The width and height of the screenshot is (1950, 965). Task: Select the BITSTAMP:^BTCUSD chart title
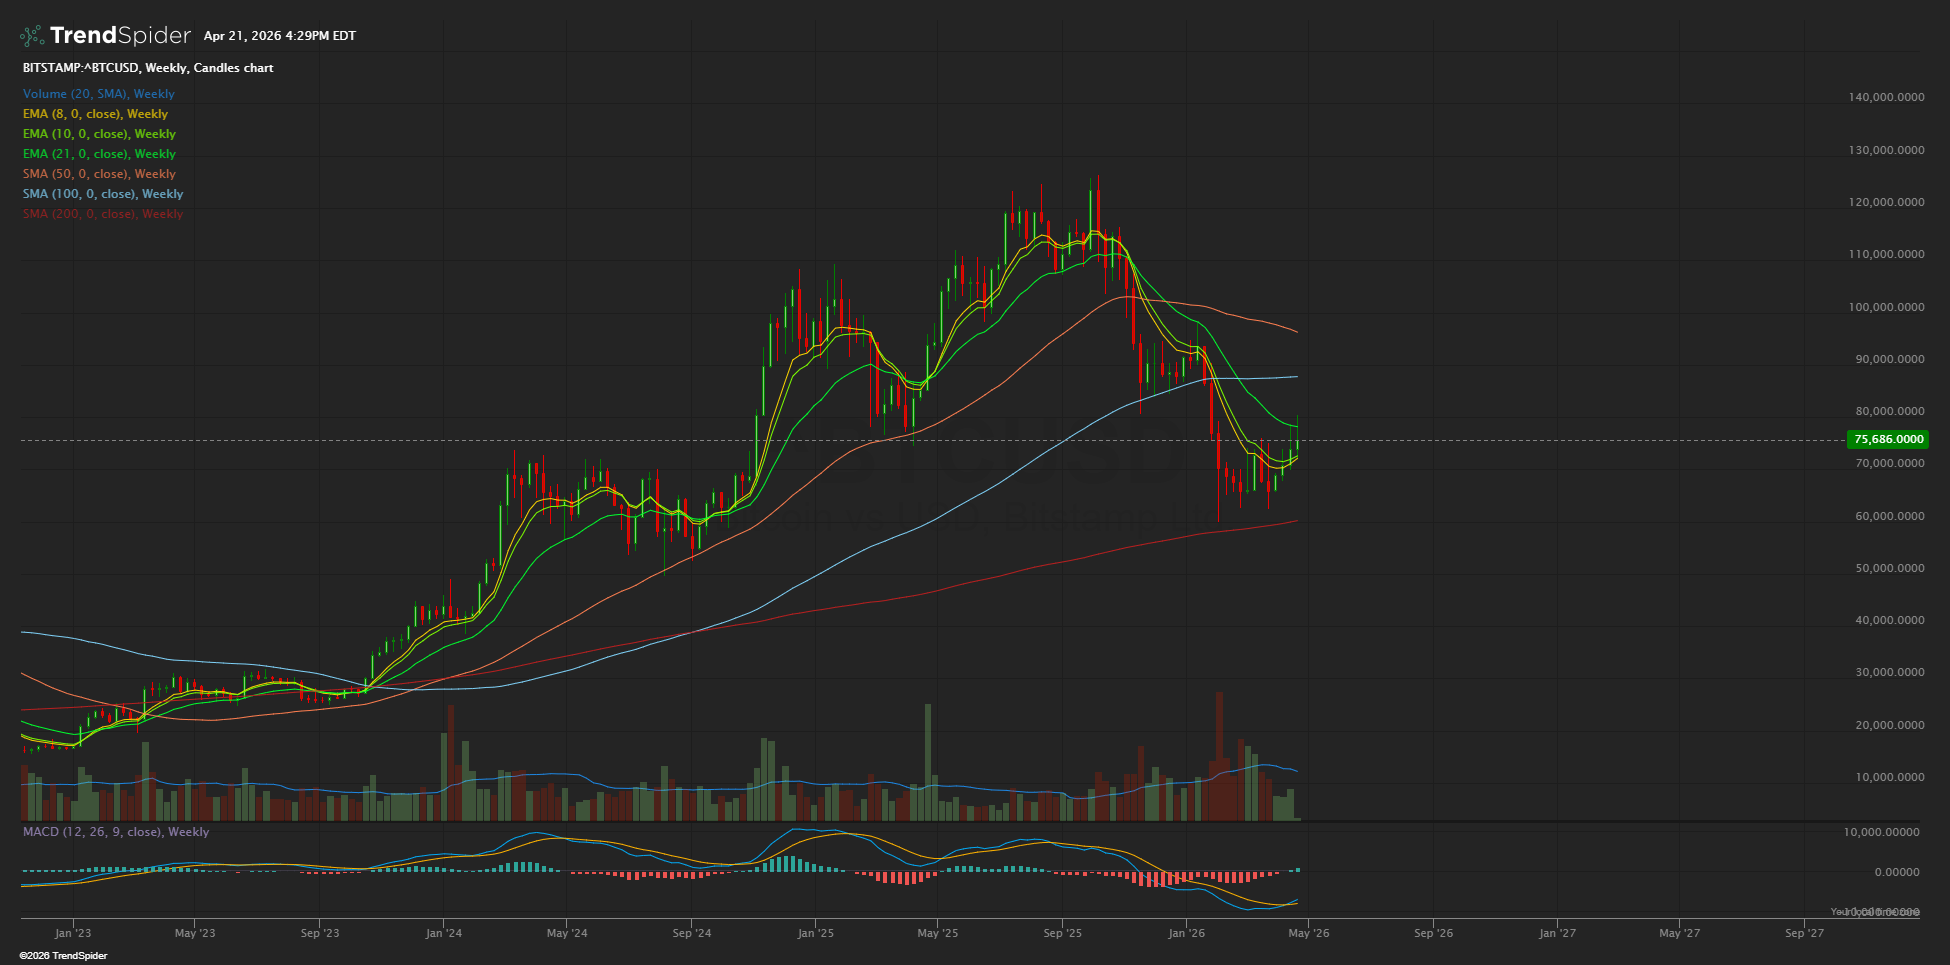point(148,68)
